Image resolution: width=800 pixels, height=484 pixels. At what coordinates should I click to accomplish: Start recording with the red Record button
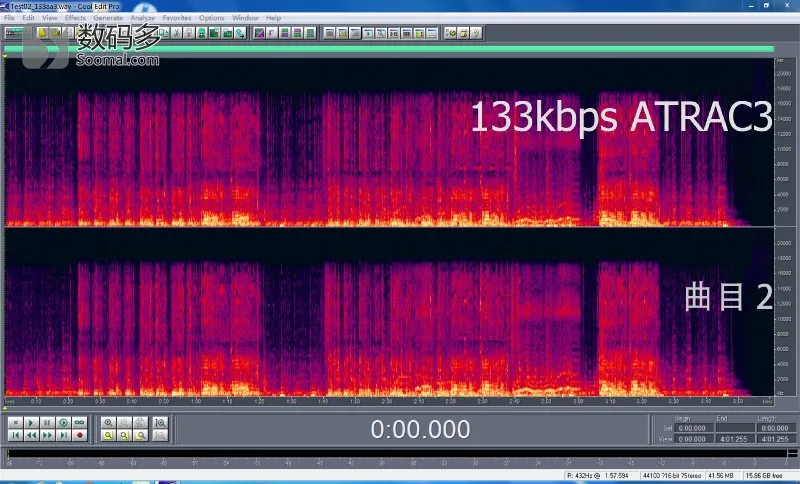[x=79, y=435]
